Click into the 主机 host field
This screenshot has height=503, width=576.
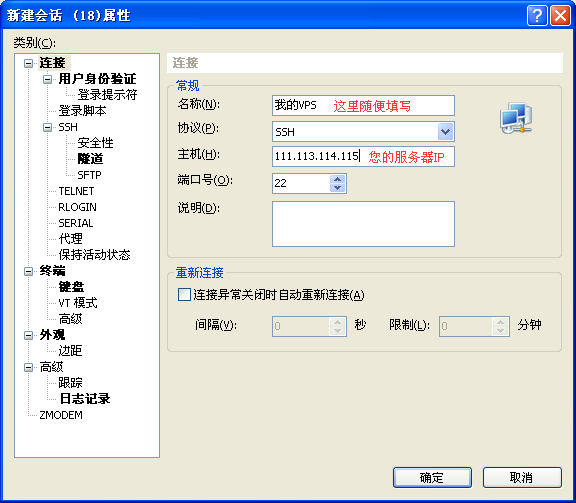[363, 157]
